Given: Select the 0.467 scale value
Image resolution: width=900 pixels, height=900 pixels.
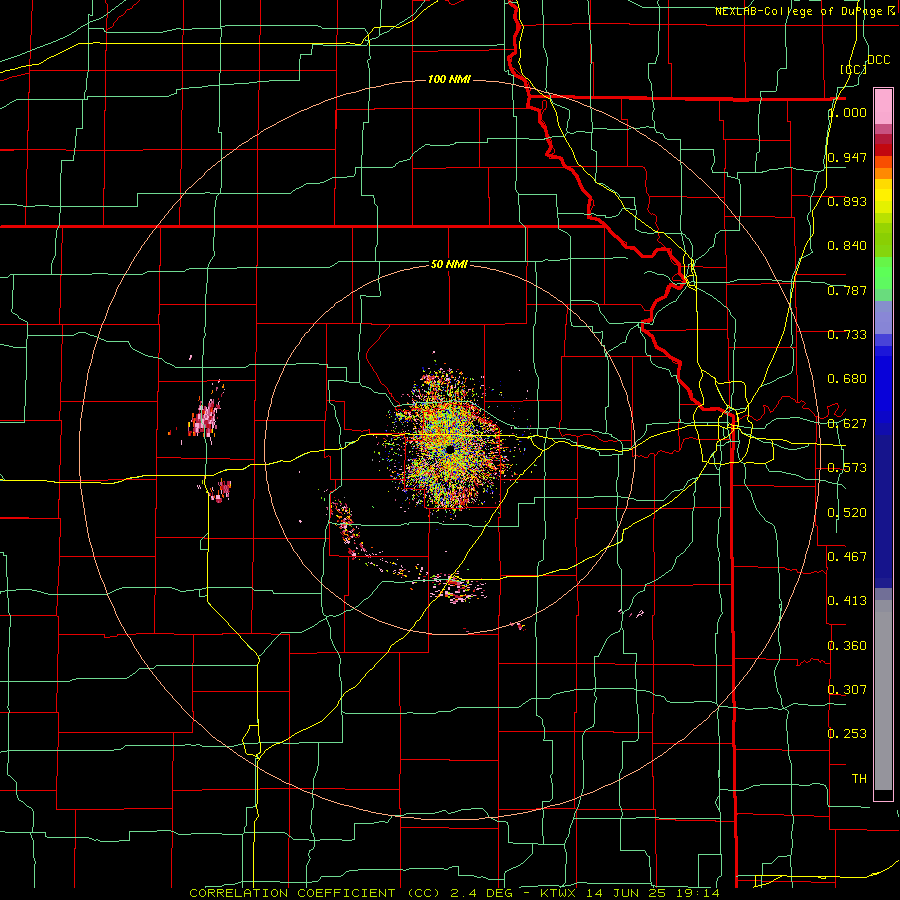Looking at the screenshot, I should pyautogui.click(x=847, y=556).
